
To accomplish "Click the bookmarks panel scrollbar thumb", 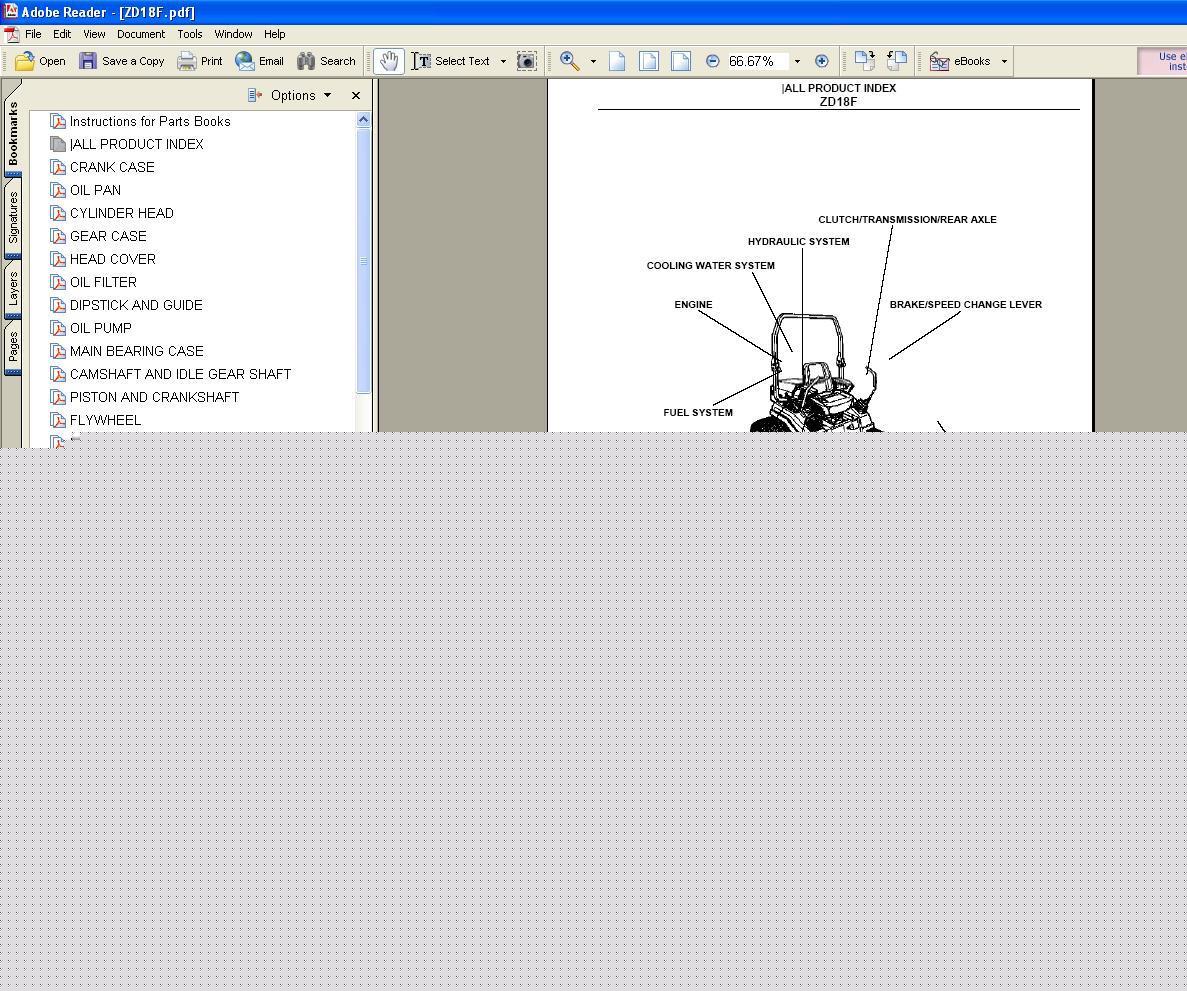I will 363,260.
